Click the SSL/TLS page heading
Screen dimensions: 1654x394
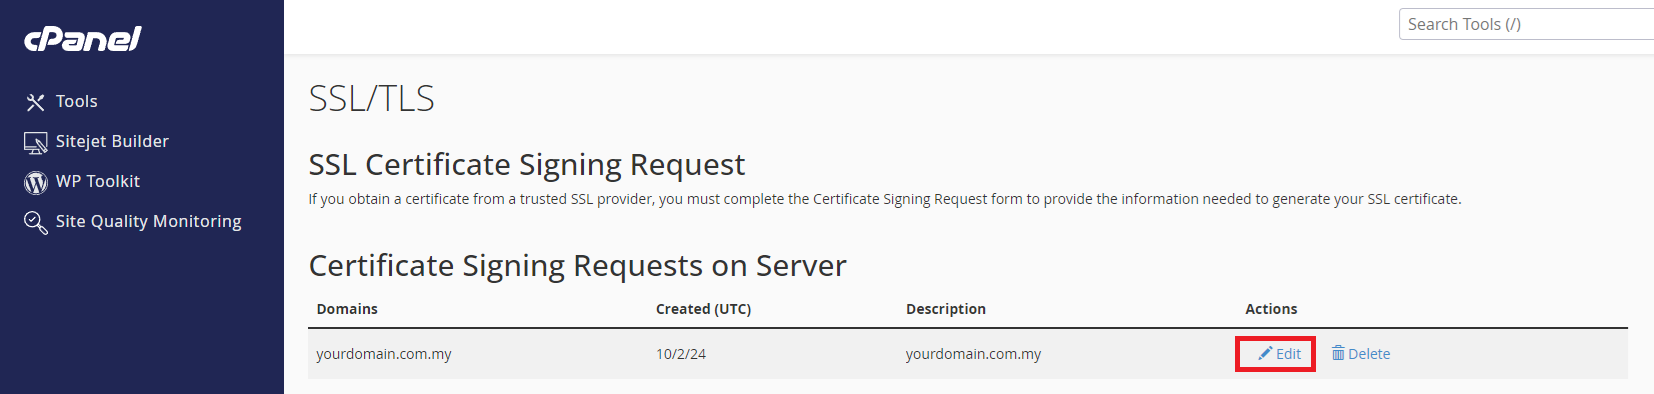pos(372,98)
